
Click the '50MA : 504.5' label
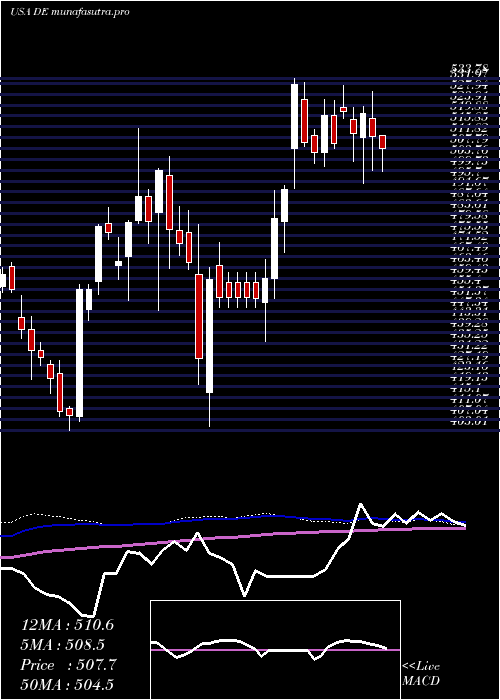click(x=67, y=685)
